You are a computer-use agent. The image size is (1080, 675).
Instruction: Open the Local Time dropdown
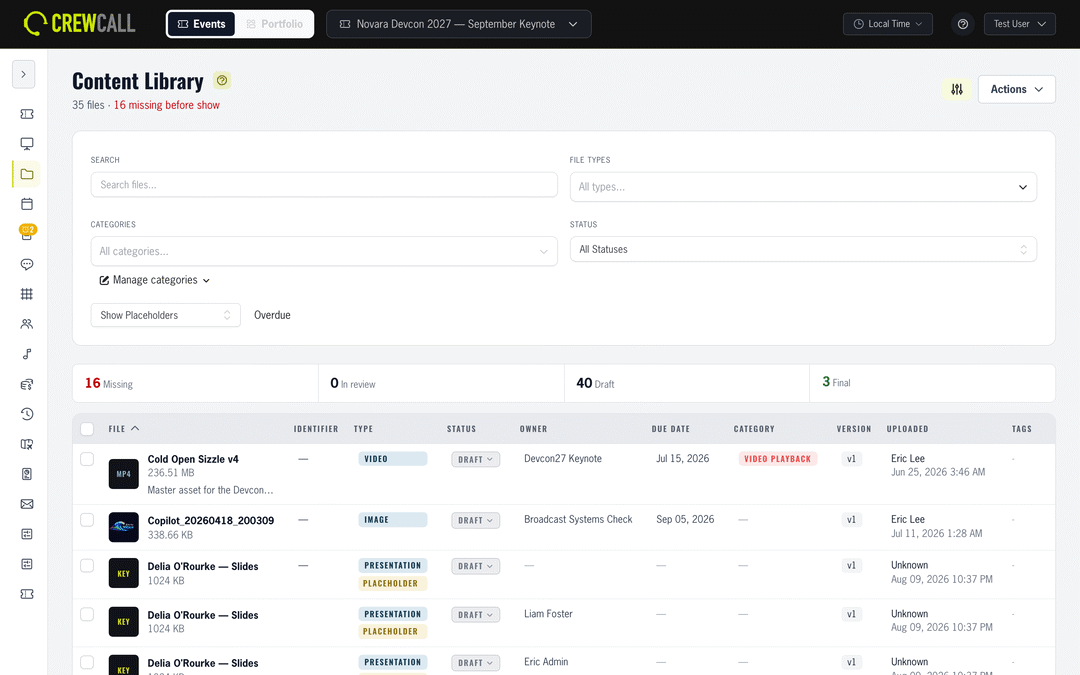(888, 24)
